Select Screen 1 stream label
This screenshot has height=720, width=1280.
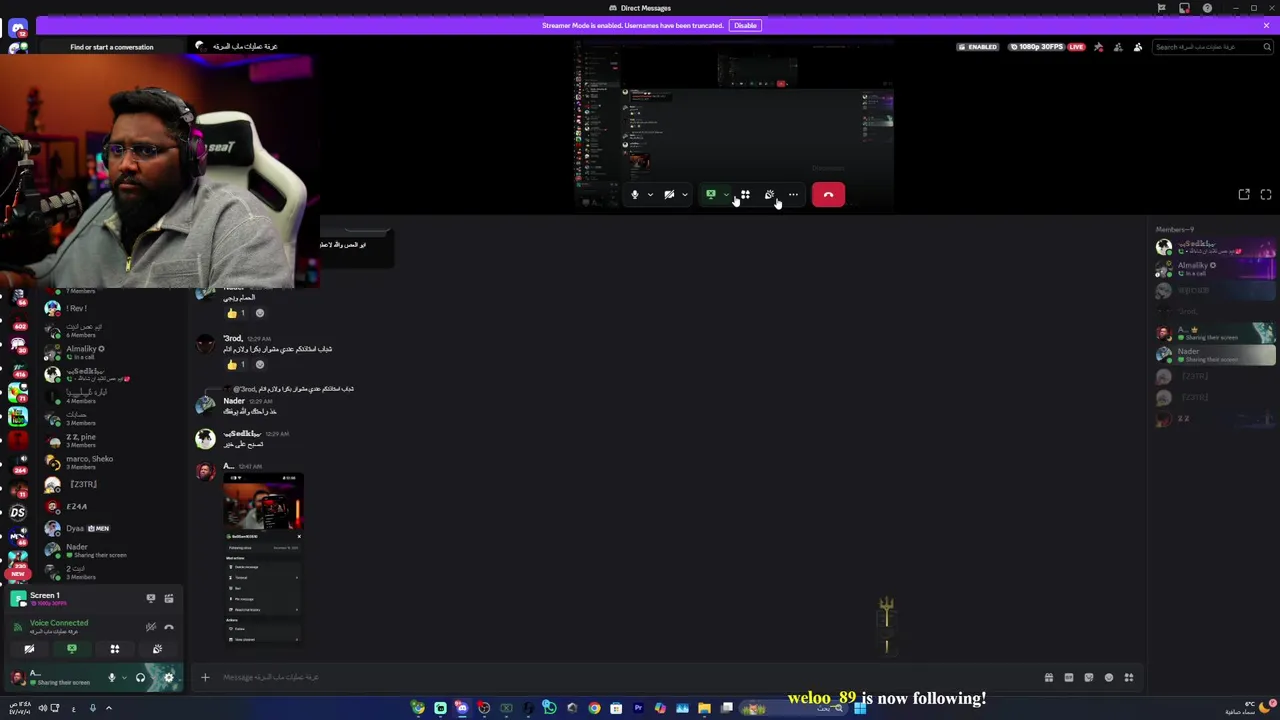click(x=44, y=595)
